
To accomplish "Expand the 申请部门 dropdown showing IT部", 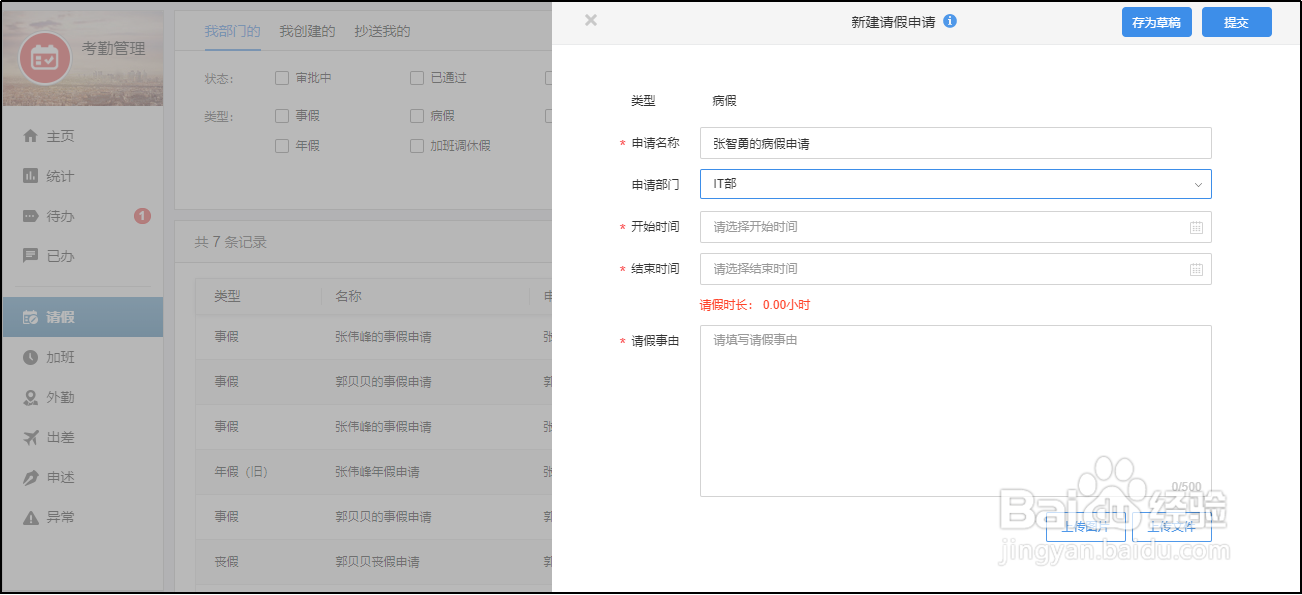I will (955, 184).
